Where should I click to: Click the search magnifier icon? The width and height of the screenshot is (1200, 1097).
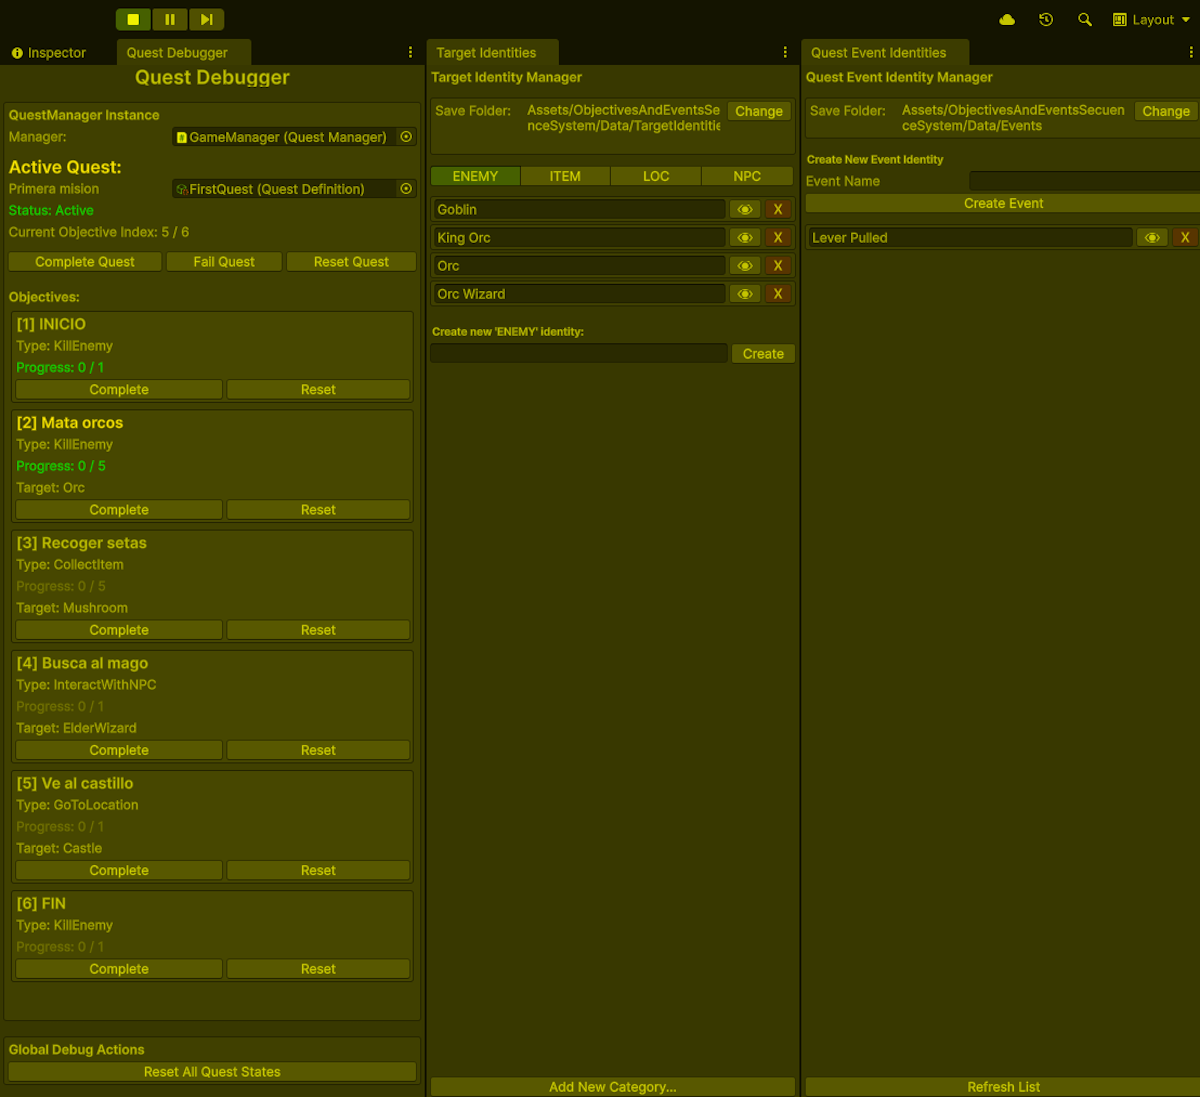coord(1084,20)
